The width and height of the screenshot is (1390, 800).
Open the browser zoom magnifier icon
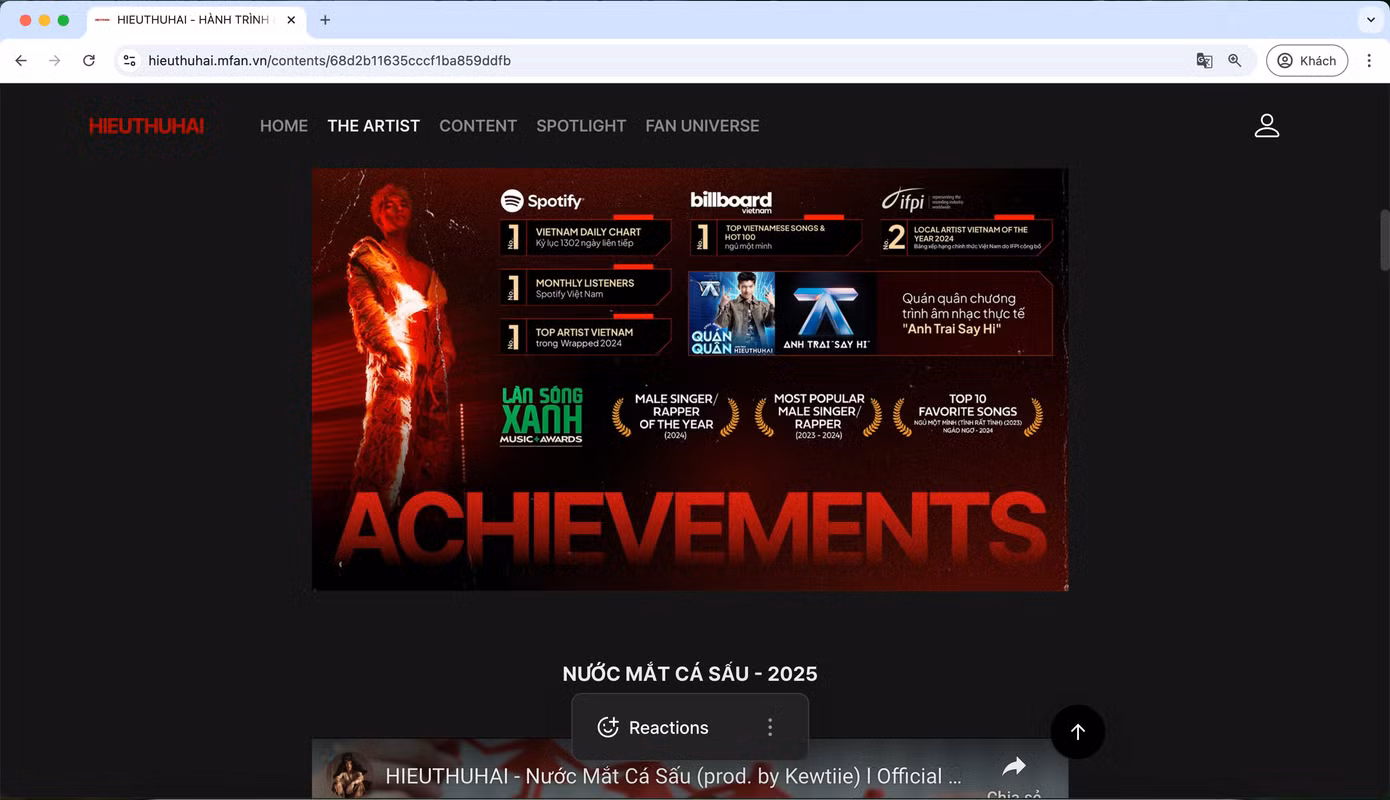[1235, 61]
